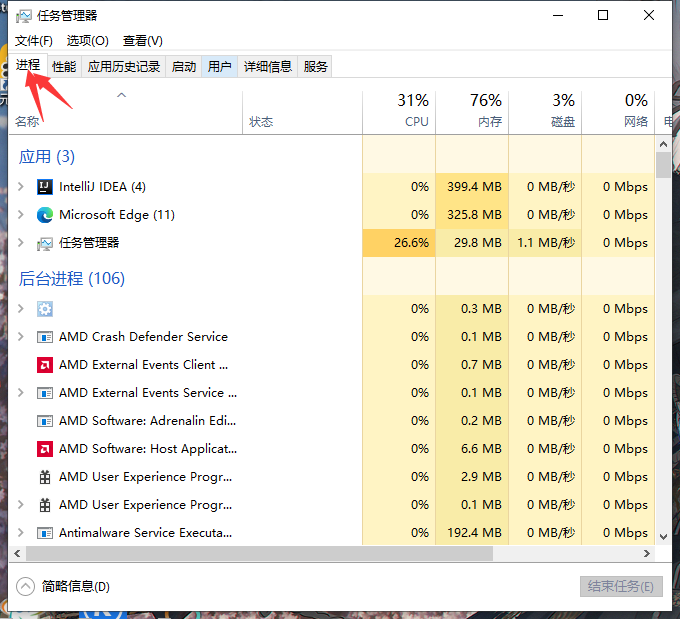Screen dimensions: 680x619
Task: Open the 文件(F) menu
Action: [34, 41]
